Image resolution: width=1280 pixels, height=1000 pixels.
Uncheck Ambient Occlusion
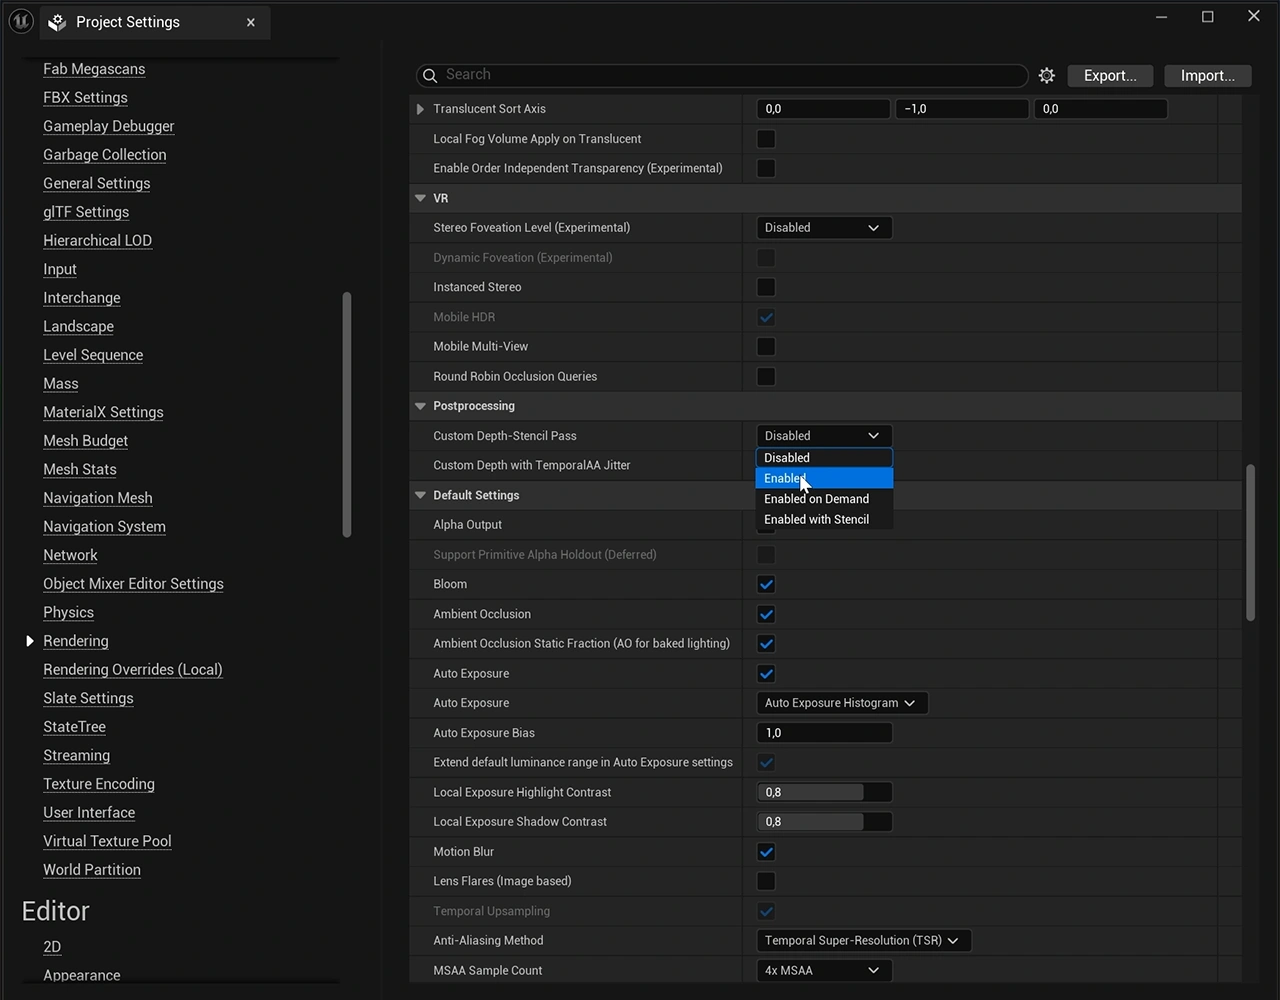[766, 614]
